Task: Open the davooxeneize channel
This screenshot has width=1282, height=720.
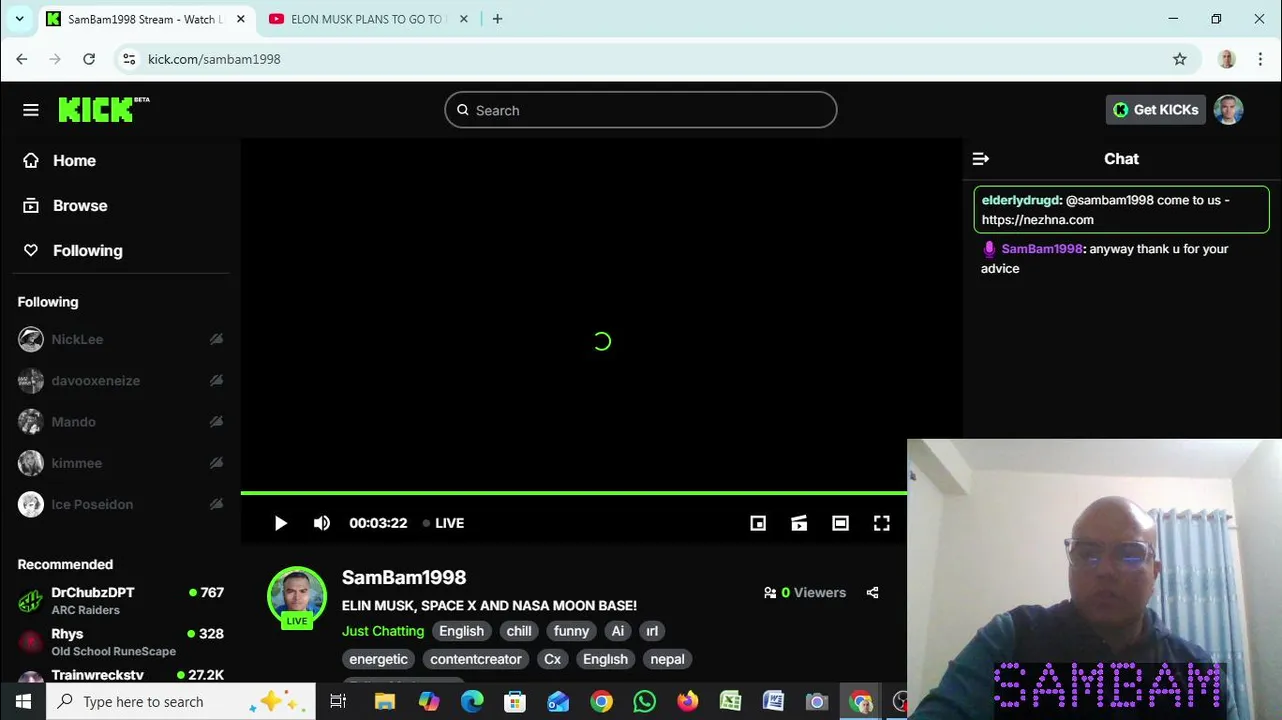Action: point(95,381)
